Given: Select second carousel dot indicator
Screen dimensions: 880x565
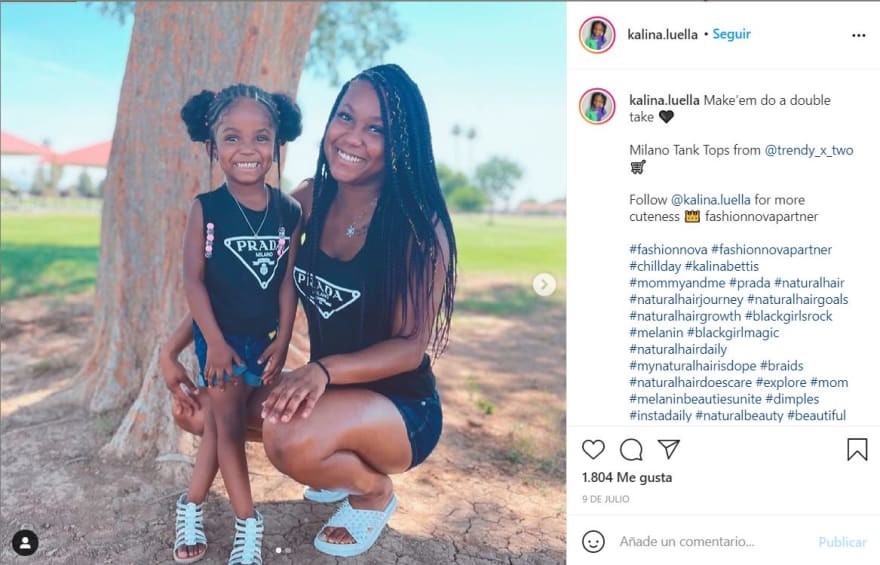Looking at the screenshot, I should coord(288,551).
